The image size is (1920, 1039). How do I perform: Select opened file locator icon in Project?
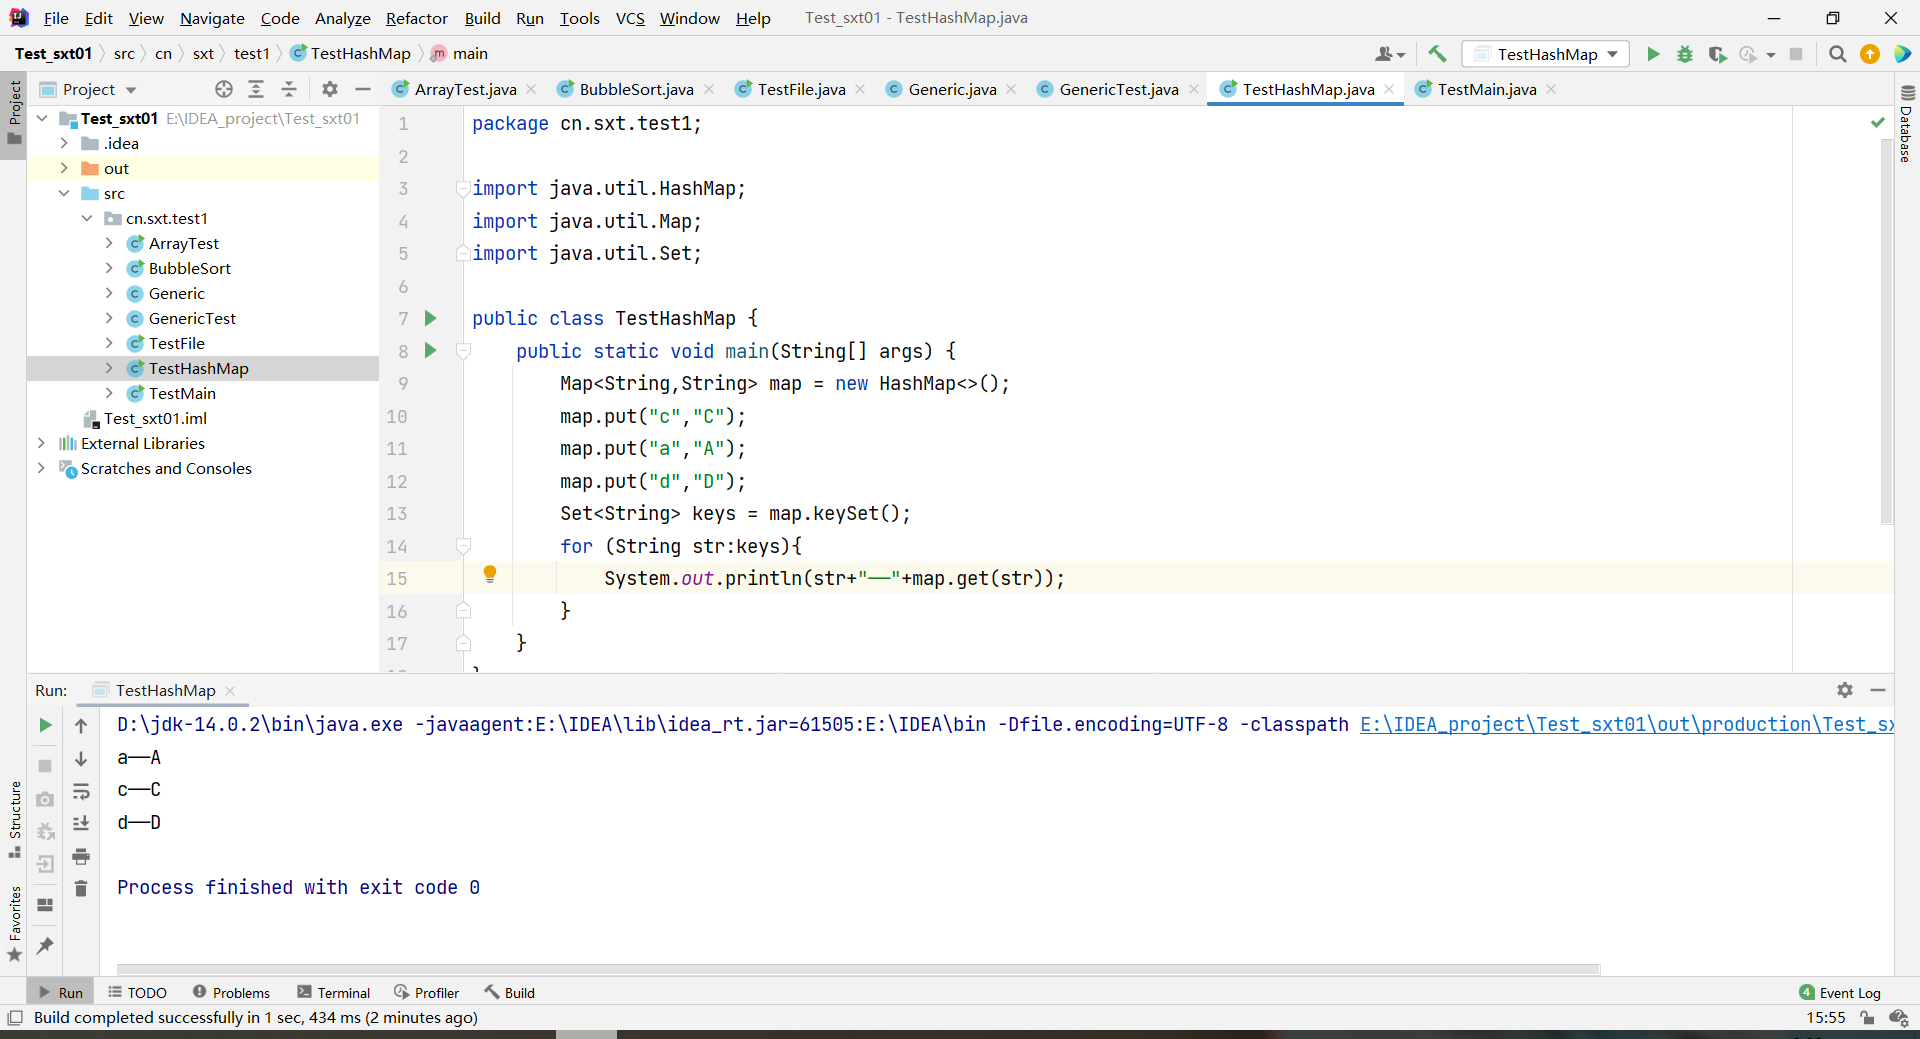(224, 89)
